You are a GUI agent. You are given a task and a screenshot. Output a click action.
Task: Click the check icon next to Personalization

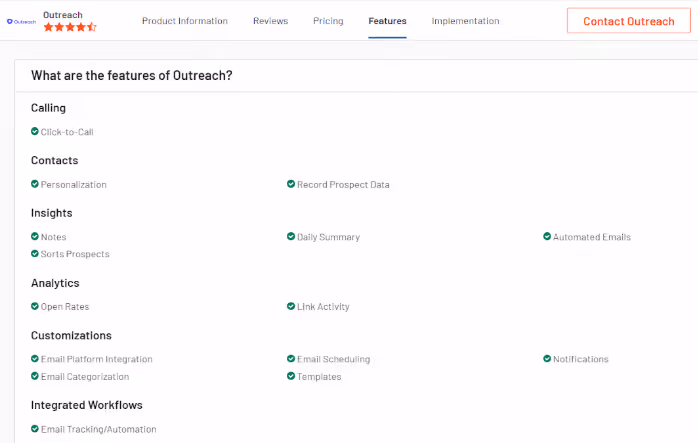point(35,184)
